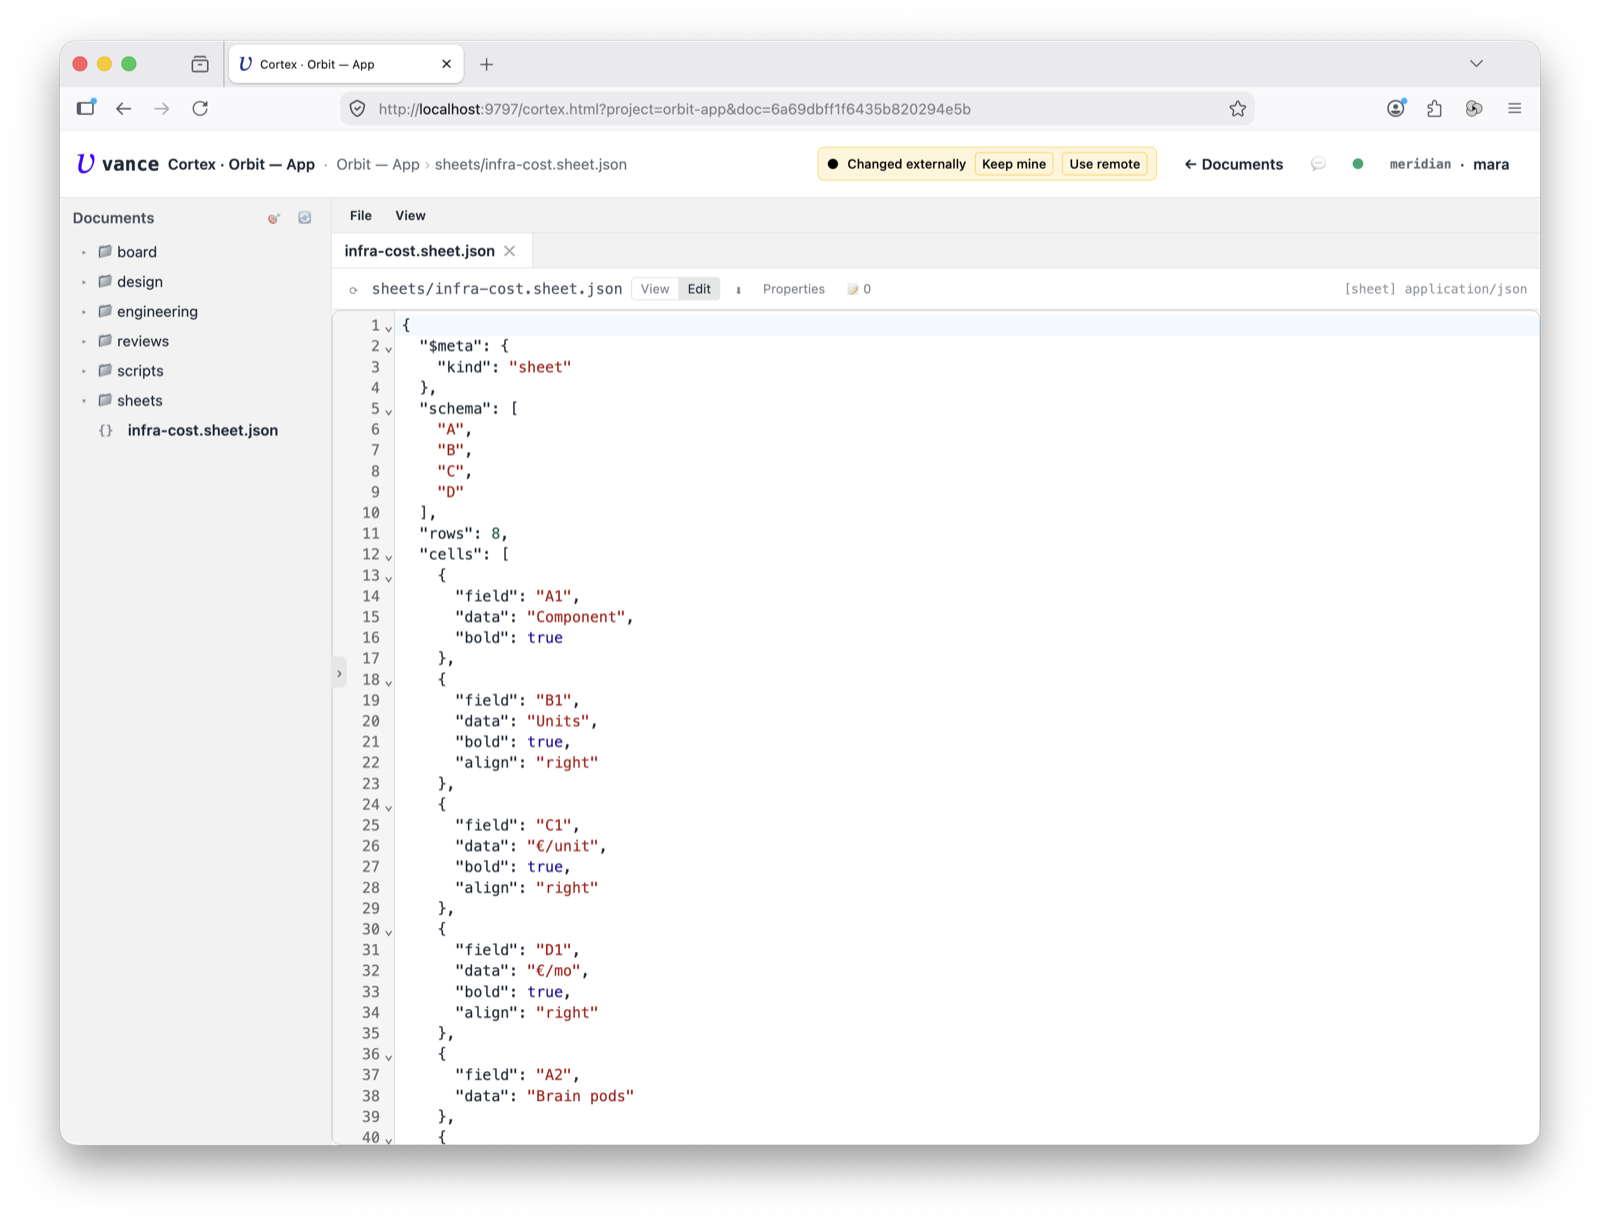Viewport: 1600px width, 1224px height.
Task: Toggle the sidebar collapse handle
Action: click(x=339, y=674)
